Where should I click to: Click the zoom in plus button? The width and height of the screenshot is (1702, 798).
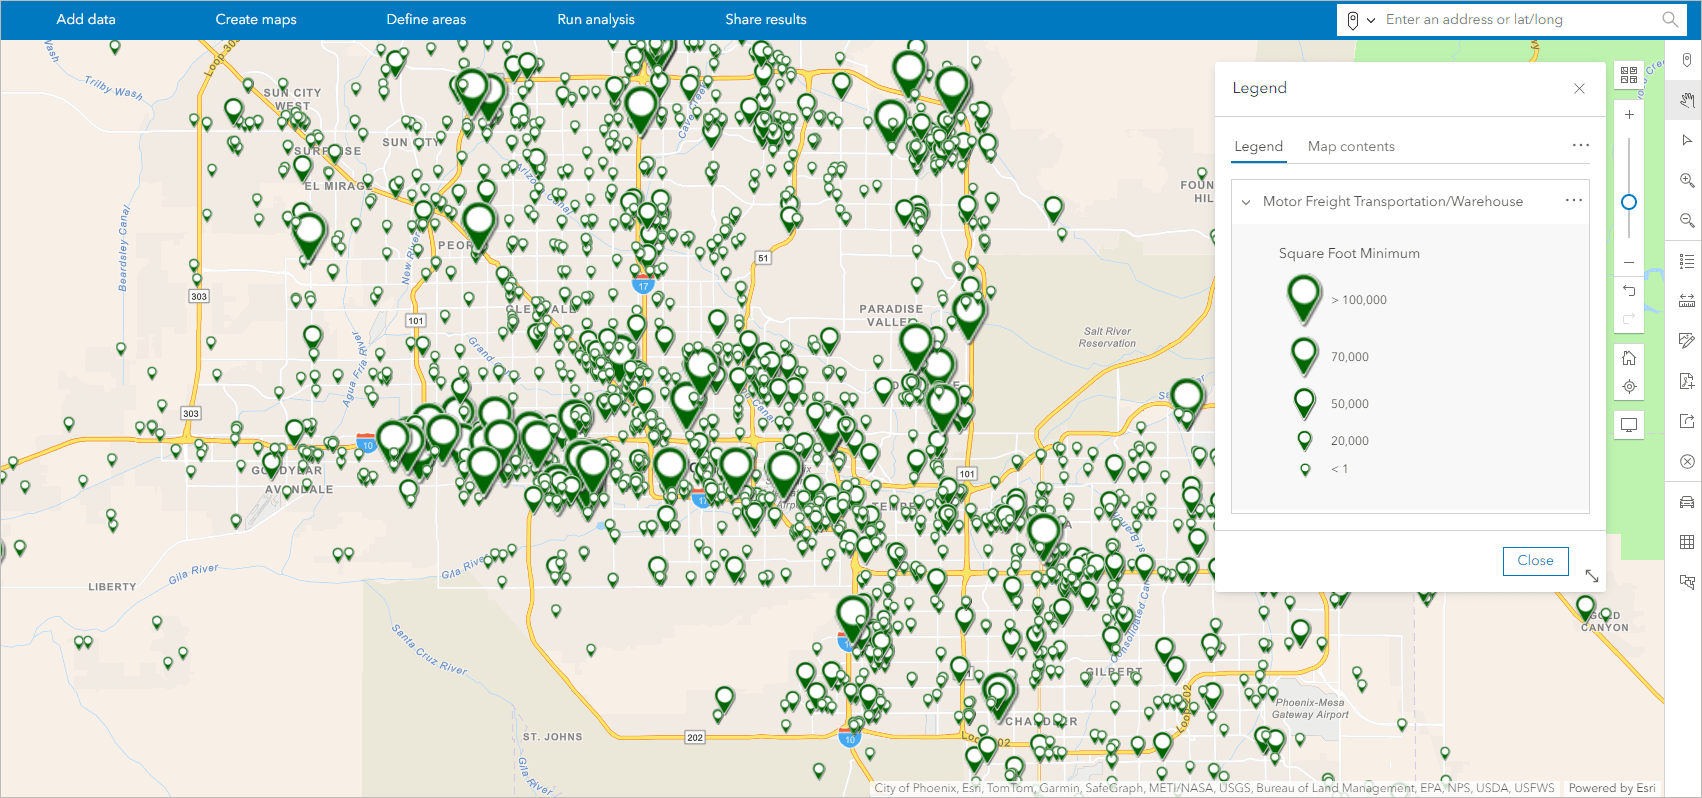coord(1629,115)
